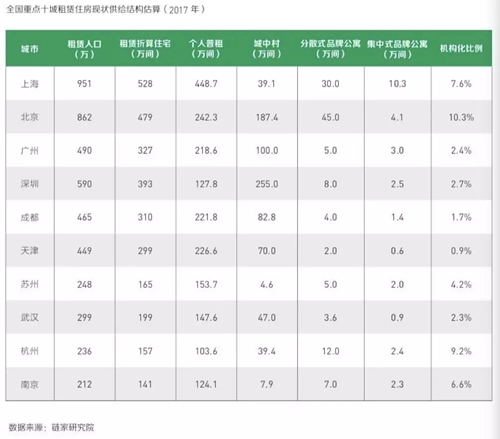Click the 南京 city cell
The width and height of the screenshot is (500, 439).
pyautogui.click(x=30, y=384)
